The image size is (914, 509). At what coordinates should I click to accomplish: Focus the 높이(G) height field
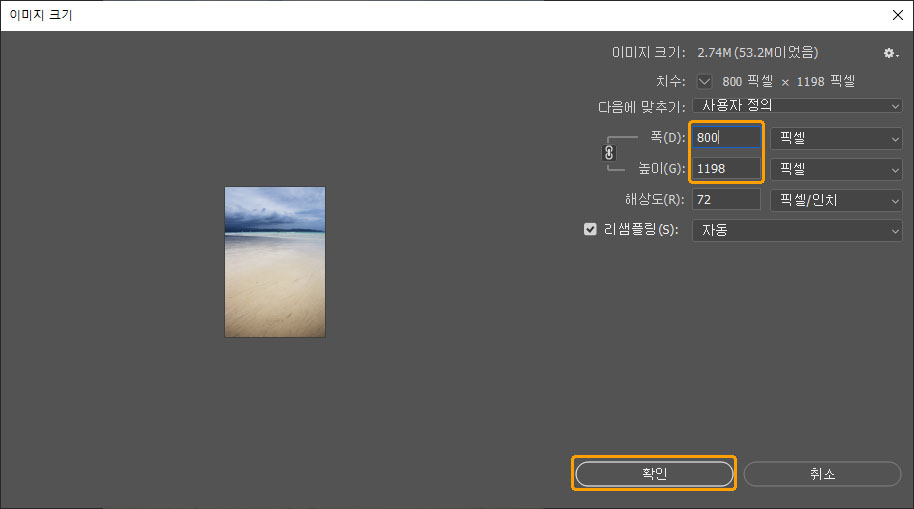point(726,169)
